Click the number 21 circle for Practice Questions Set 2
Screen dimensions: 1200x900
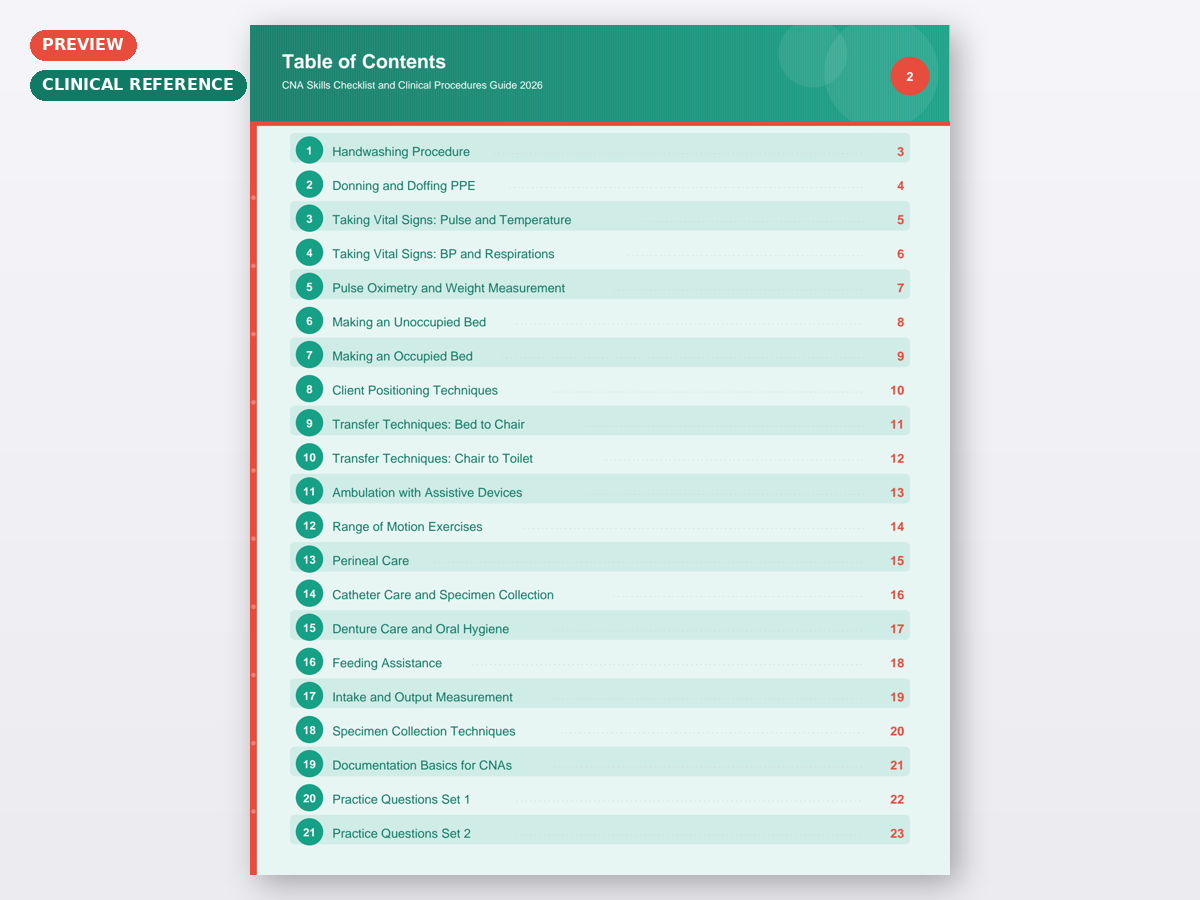click(x=309, y=831)
